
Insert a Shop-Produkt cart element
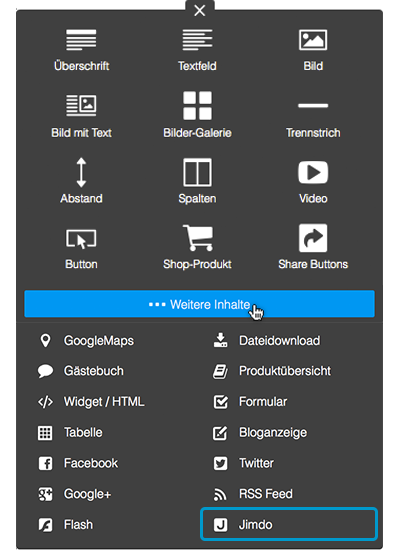(197, 247)
